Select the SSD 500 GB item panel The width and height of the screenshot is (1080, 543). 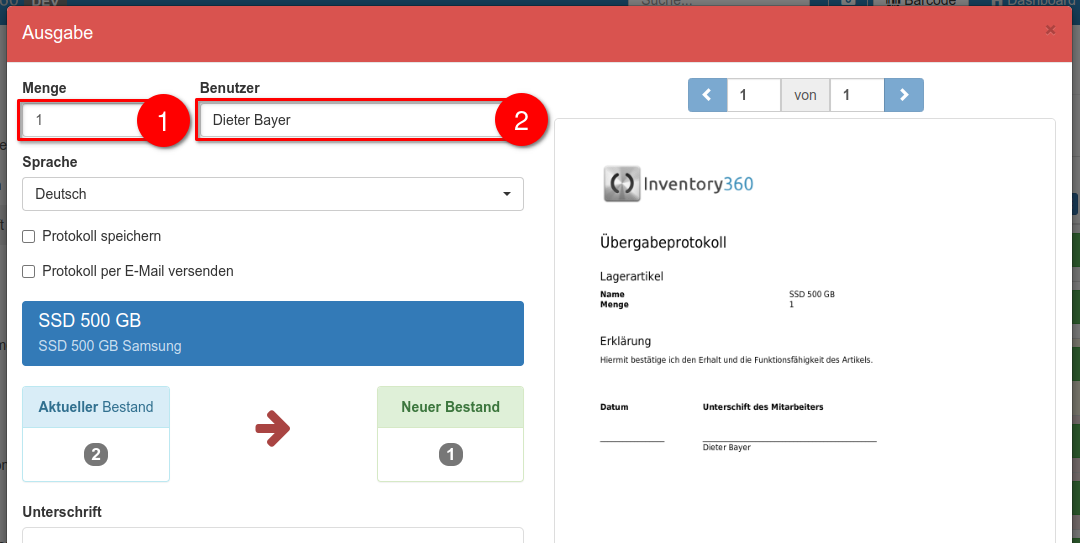pyautogui.click(x=272, y=333)
